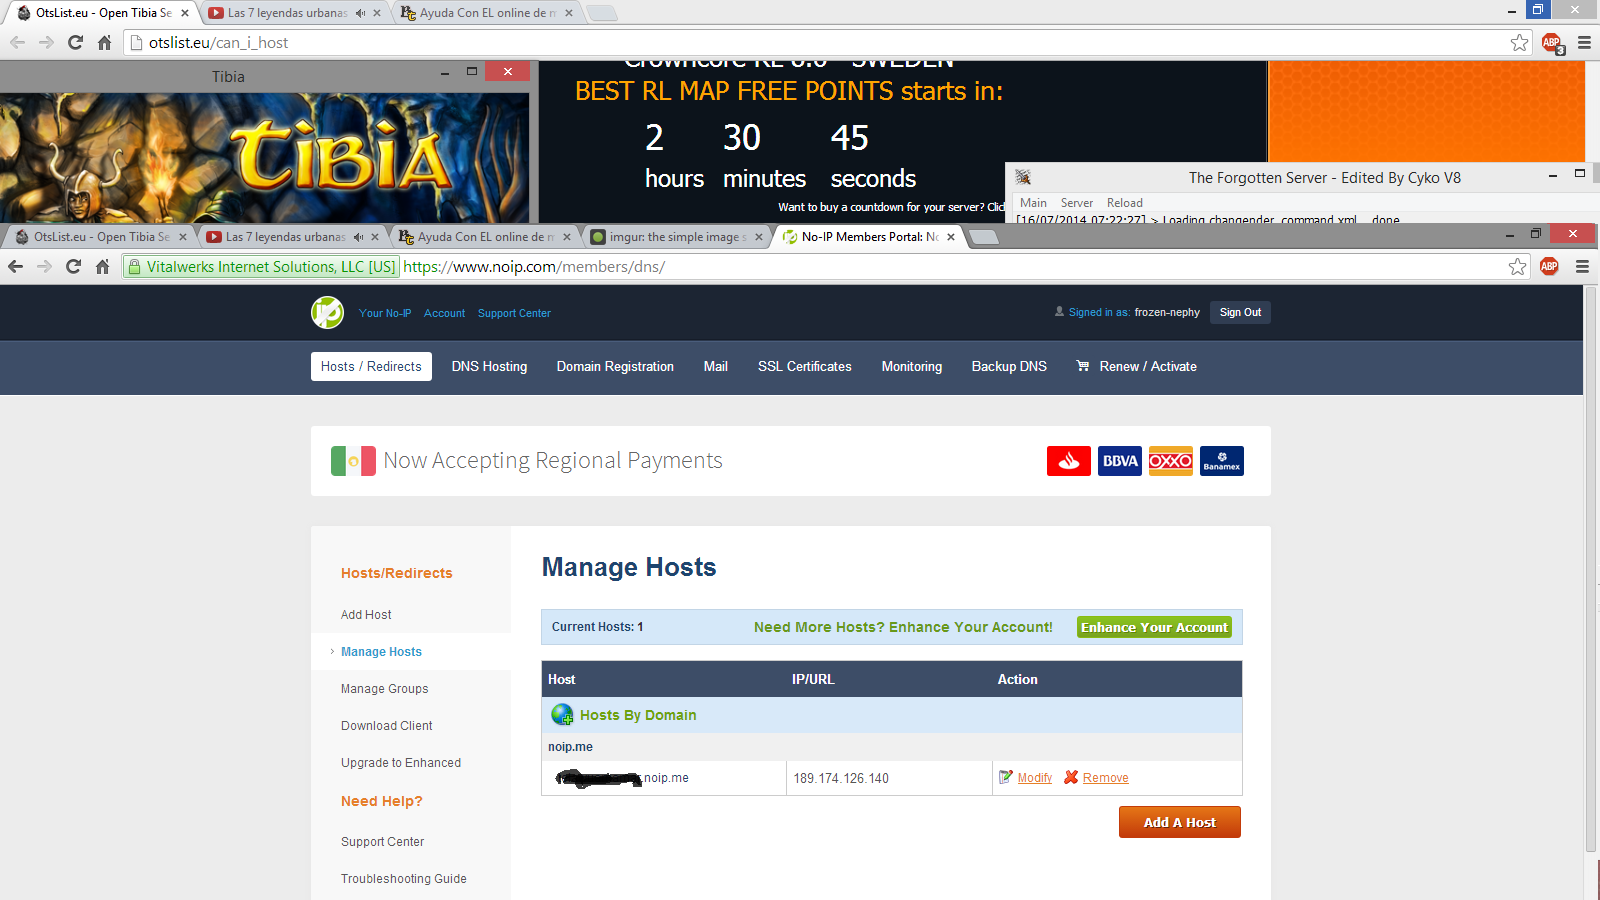Image resolution: width=1600 pixels, height=900 pixels.
Task: Open the Account link in header
Action: click(444, 313)
